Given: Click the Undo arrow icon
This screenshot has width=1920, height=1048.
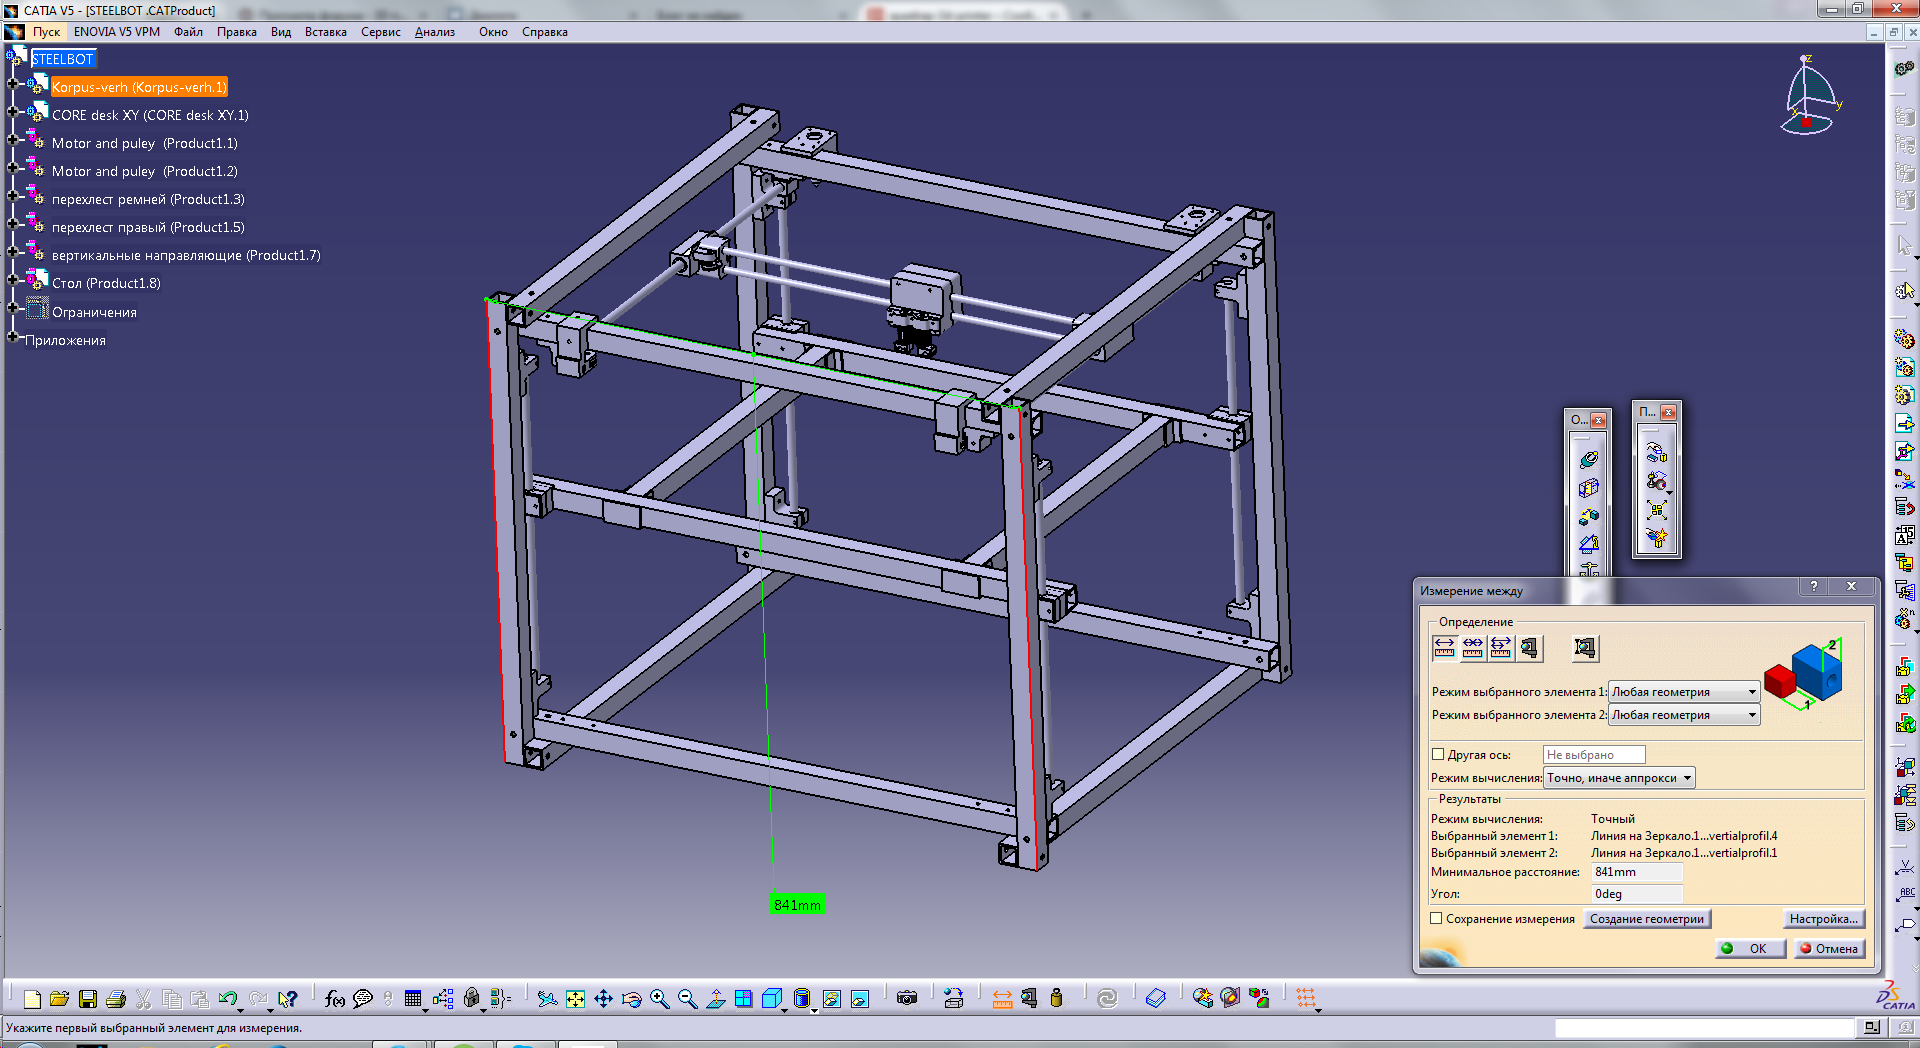Looking at the screenshot, I should (228, 999).
